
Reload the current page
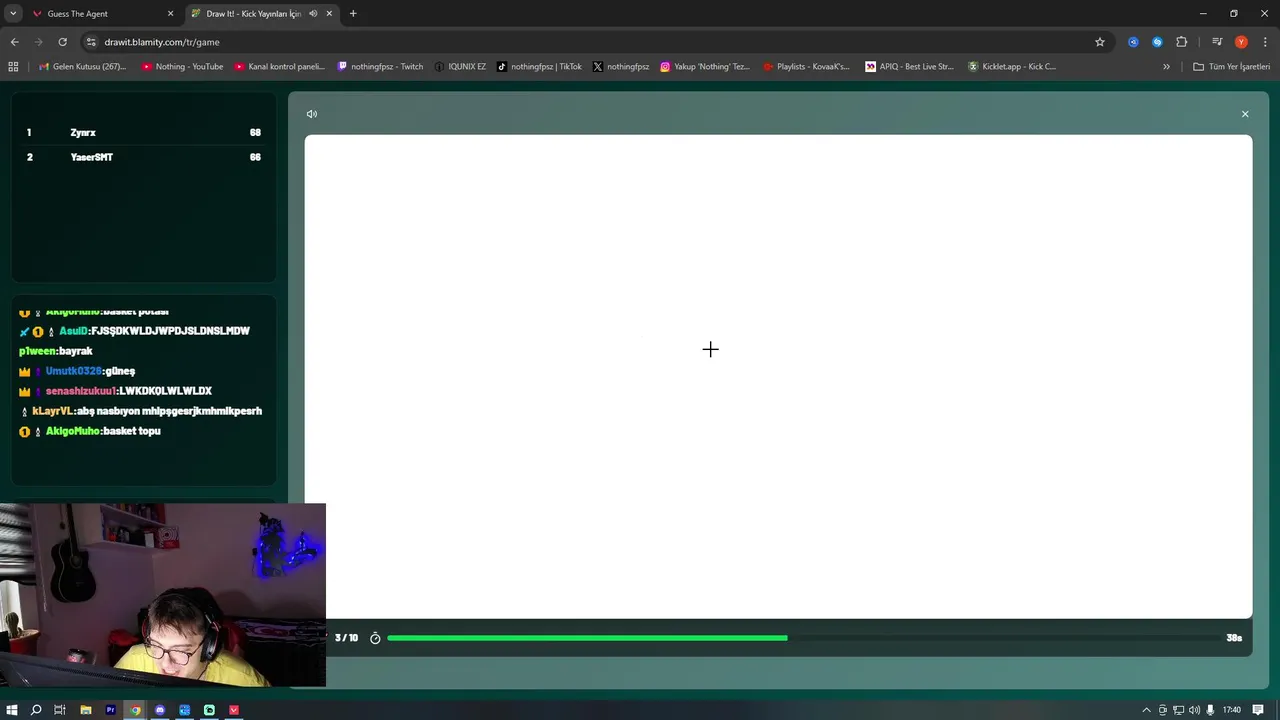click(x=62, y=42)
